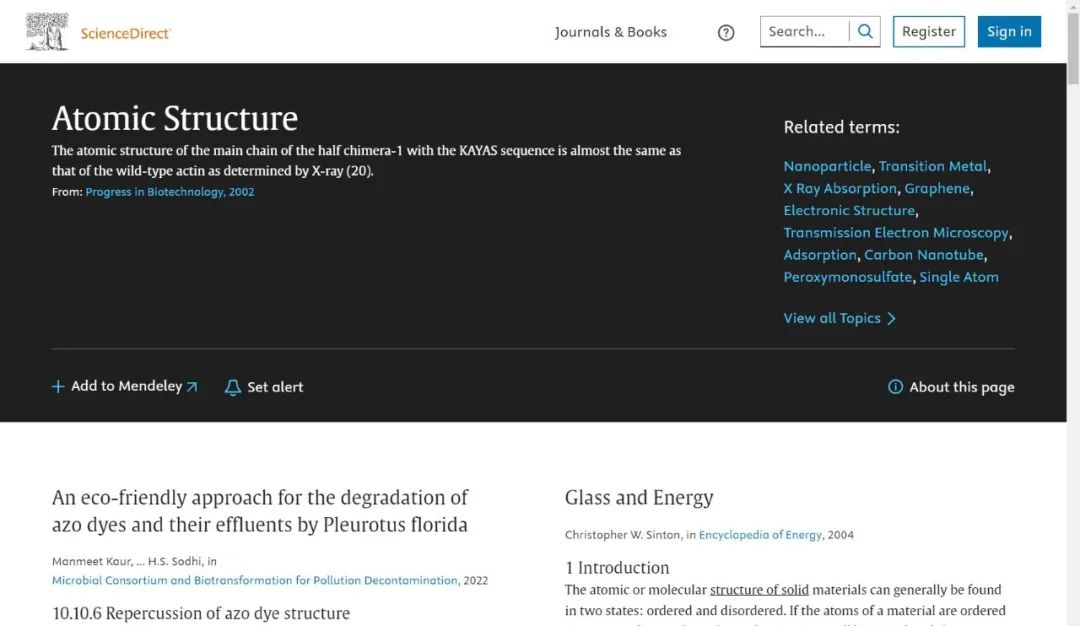Click the Elsevier tree logo icon

[x=47, y=32]
